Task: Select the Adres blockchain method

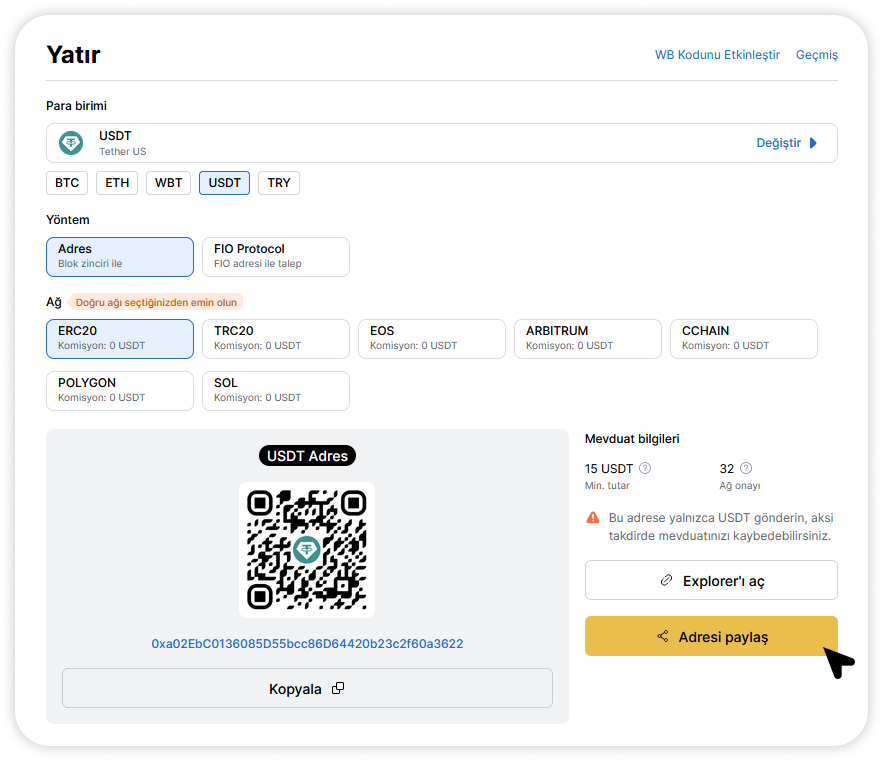Action: coord(119,256)
